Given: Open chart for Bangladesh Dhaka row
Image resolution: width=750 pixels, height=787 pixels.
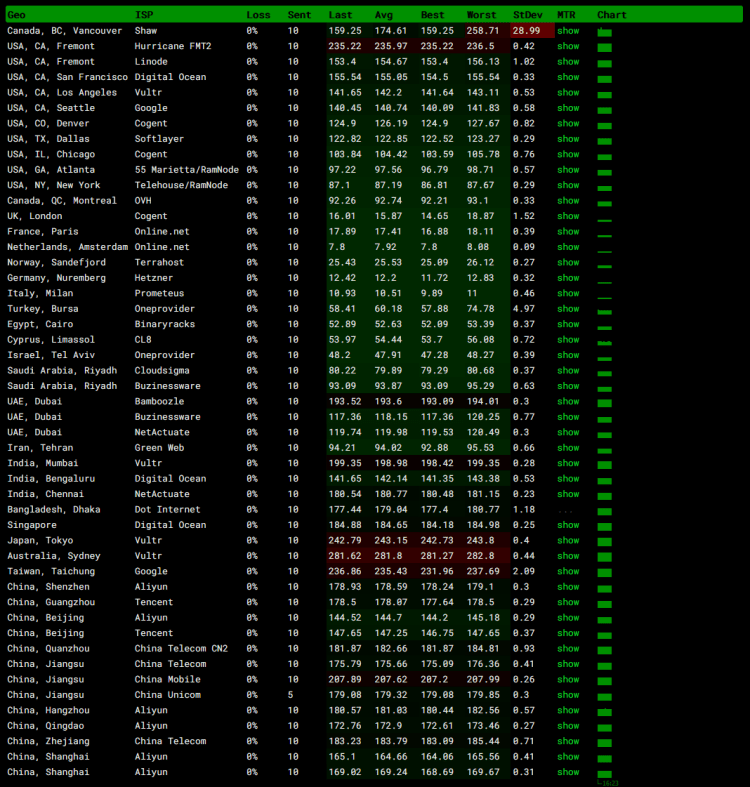Looking at the screenshot, I should (x=604, y=511).
